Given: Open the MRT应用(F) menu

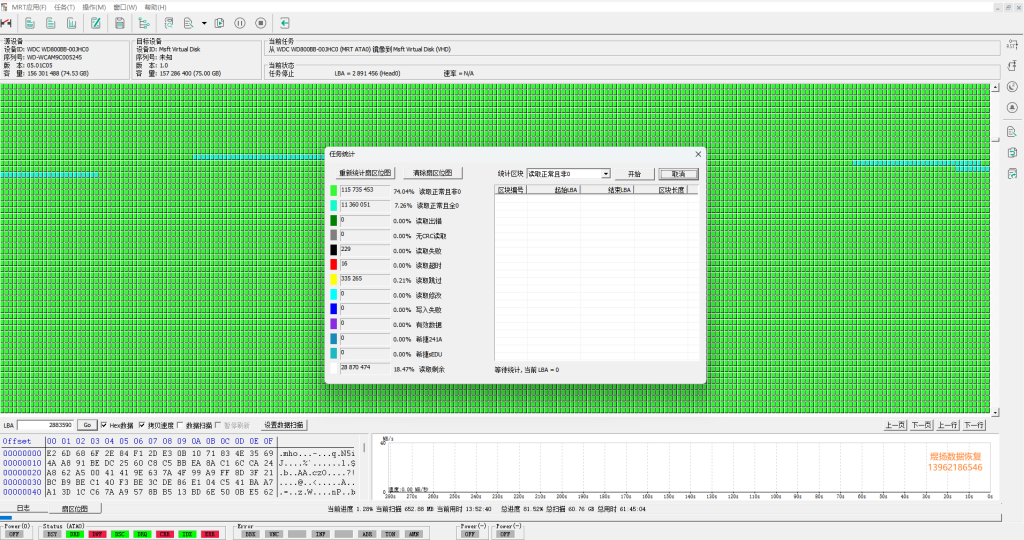Looking at the screenshot, I should click(29, 7).
